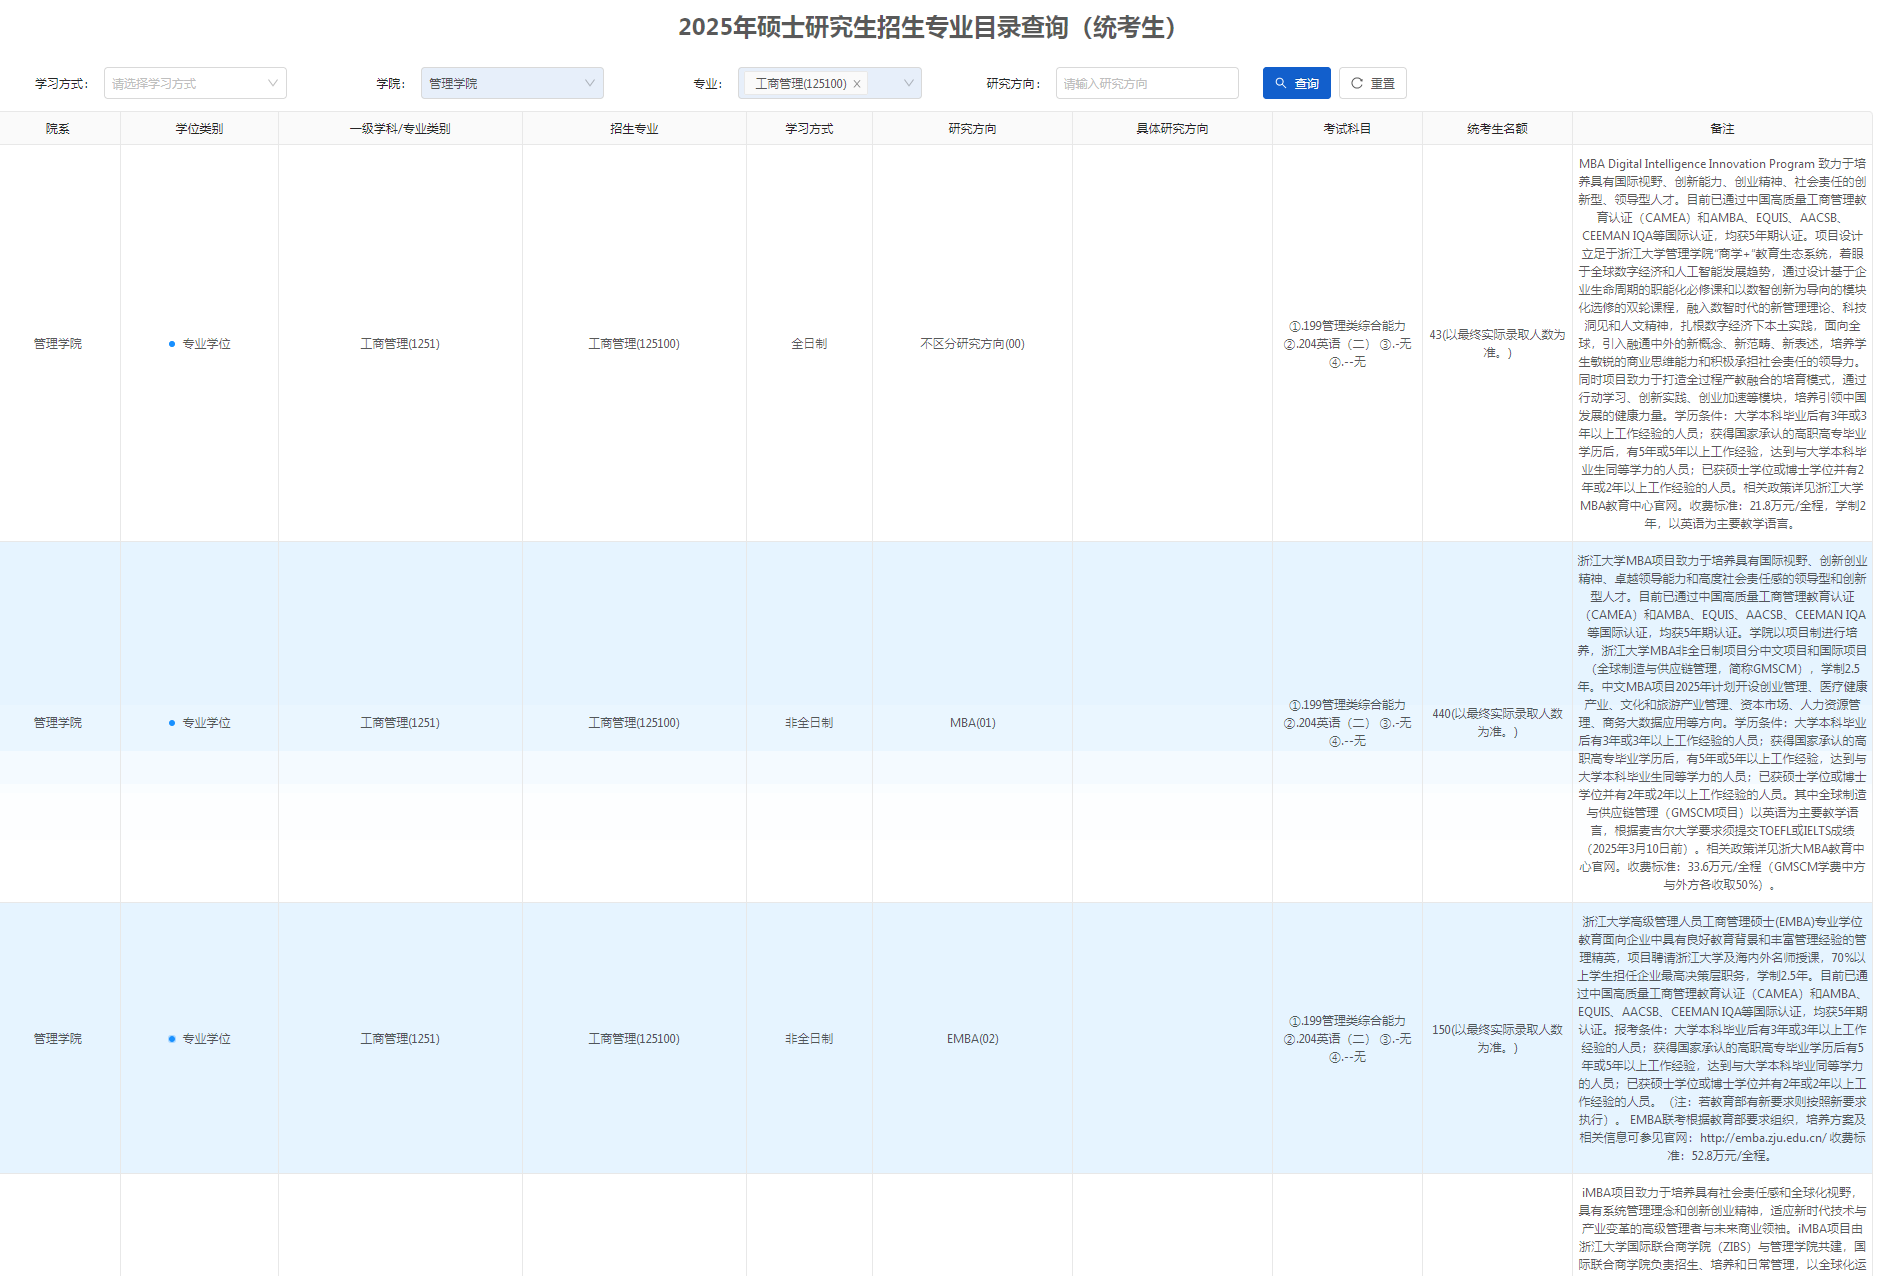Click the exam subjects cell in MBA(01) row
1884x1276 pixels.
click(1347, 723)
